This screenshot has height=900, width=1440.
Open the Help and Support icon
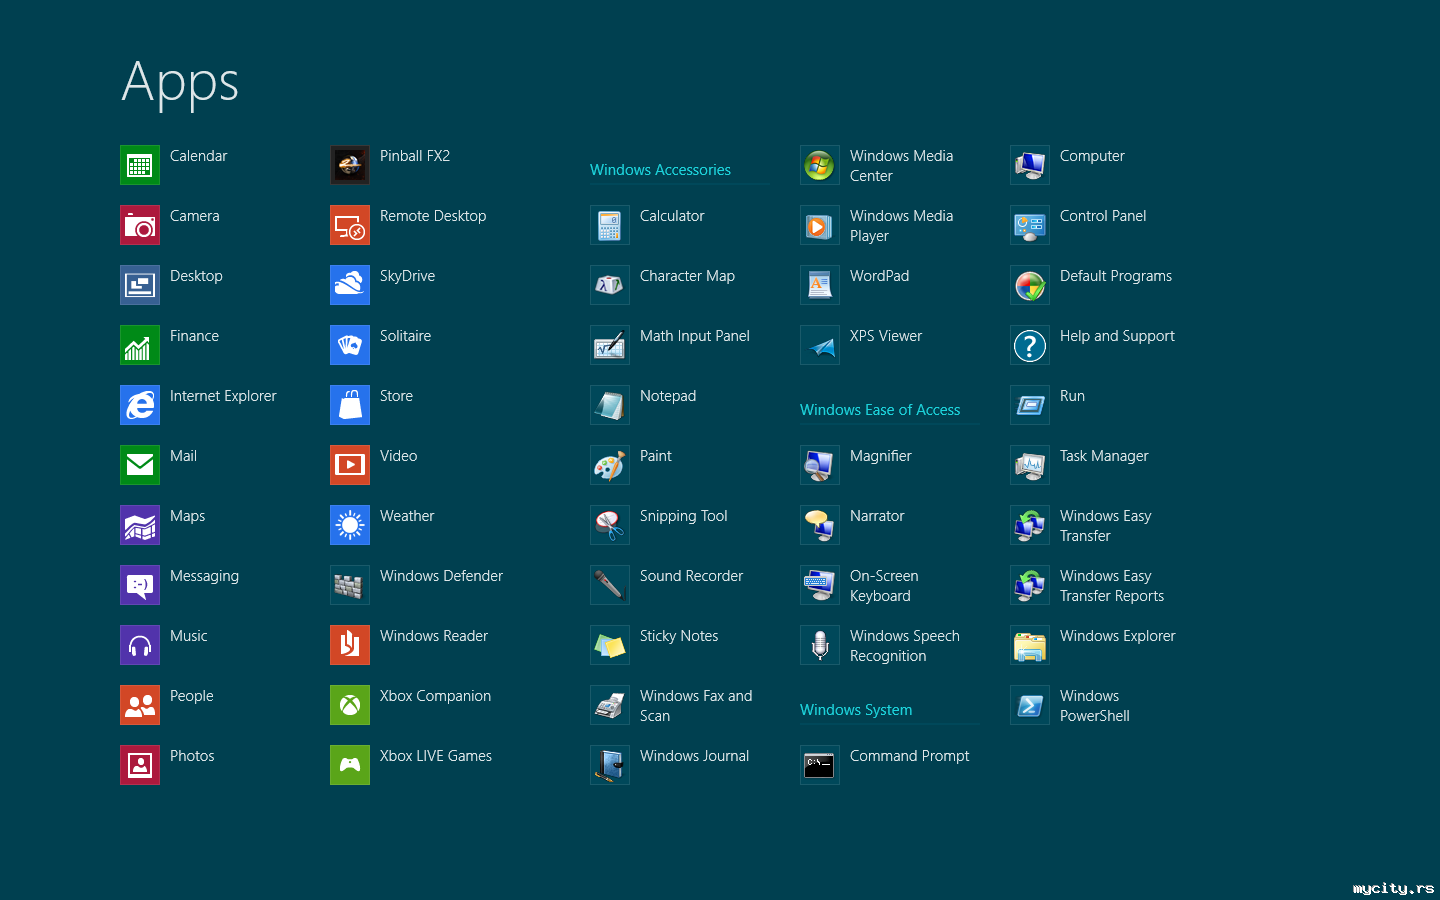click(x=1030, y=345)
